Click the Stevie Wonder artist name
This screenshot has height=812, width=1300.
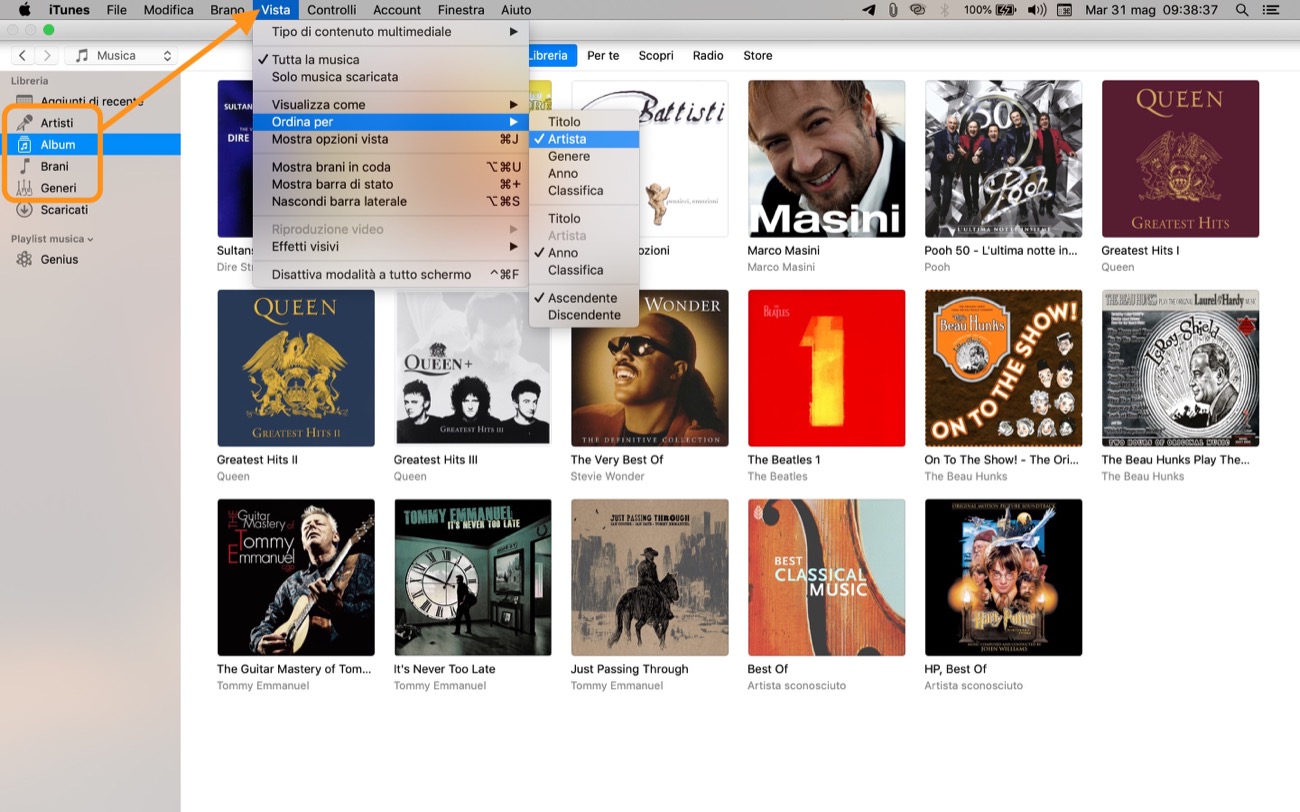pos(608,477)
